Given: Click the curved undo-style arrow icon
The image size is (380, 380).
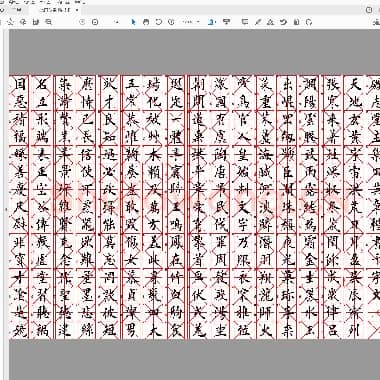Looking at the screenshot, I should [283, 22].
